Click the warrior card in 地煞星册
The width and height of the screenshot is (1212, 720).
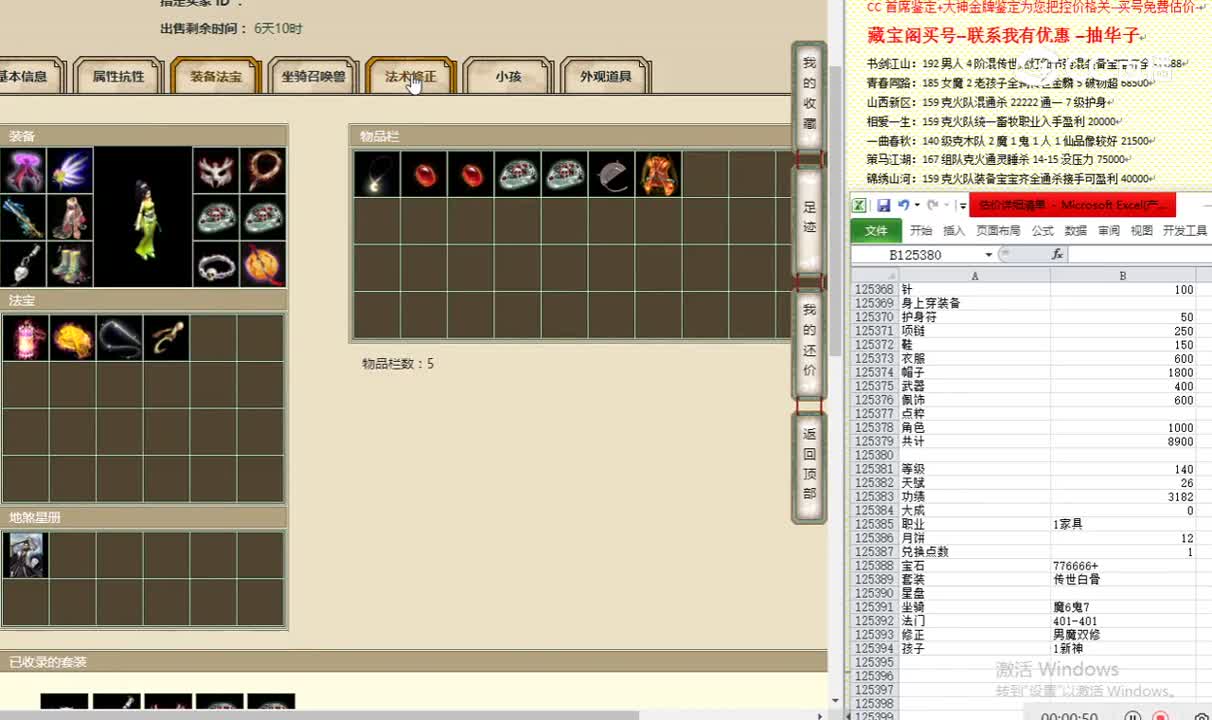pos(25,555)
